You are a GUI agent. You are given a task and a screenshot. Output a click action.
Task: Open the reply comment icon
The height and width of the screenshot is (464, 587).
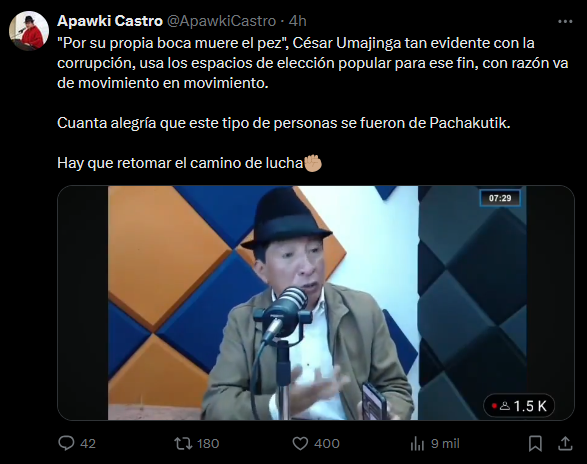[66, 443]
